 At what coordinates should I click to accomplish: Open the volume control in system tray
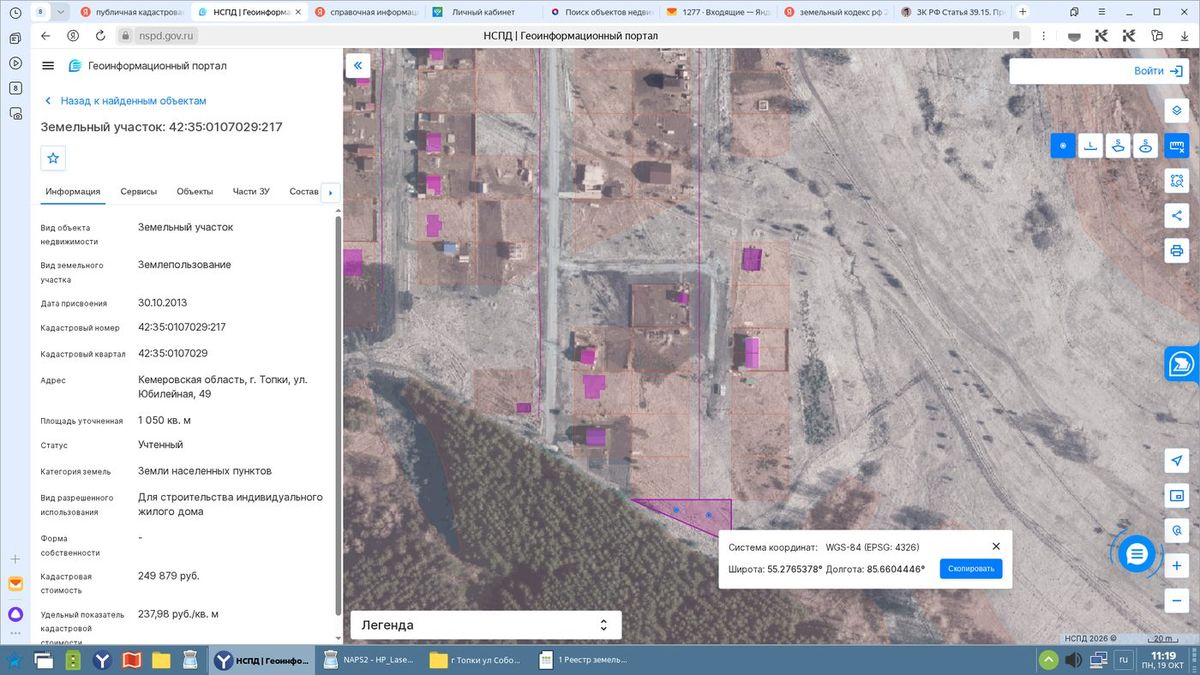1072,660
